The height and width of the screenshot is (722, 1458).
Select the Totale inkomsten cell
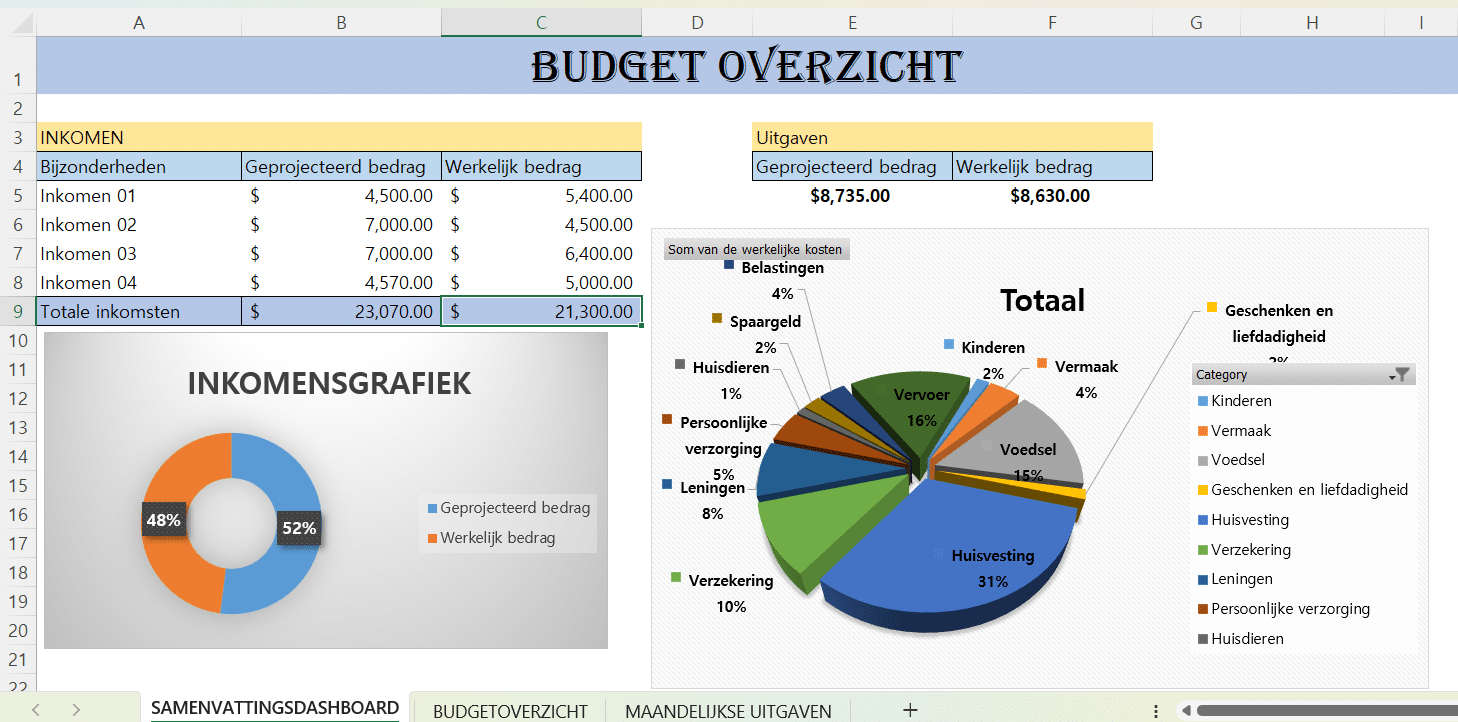pyautogui.click(x=138, y=311)
